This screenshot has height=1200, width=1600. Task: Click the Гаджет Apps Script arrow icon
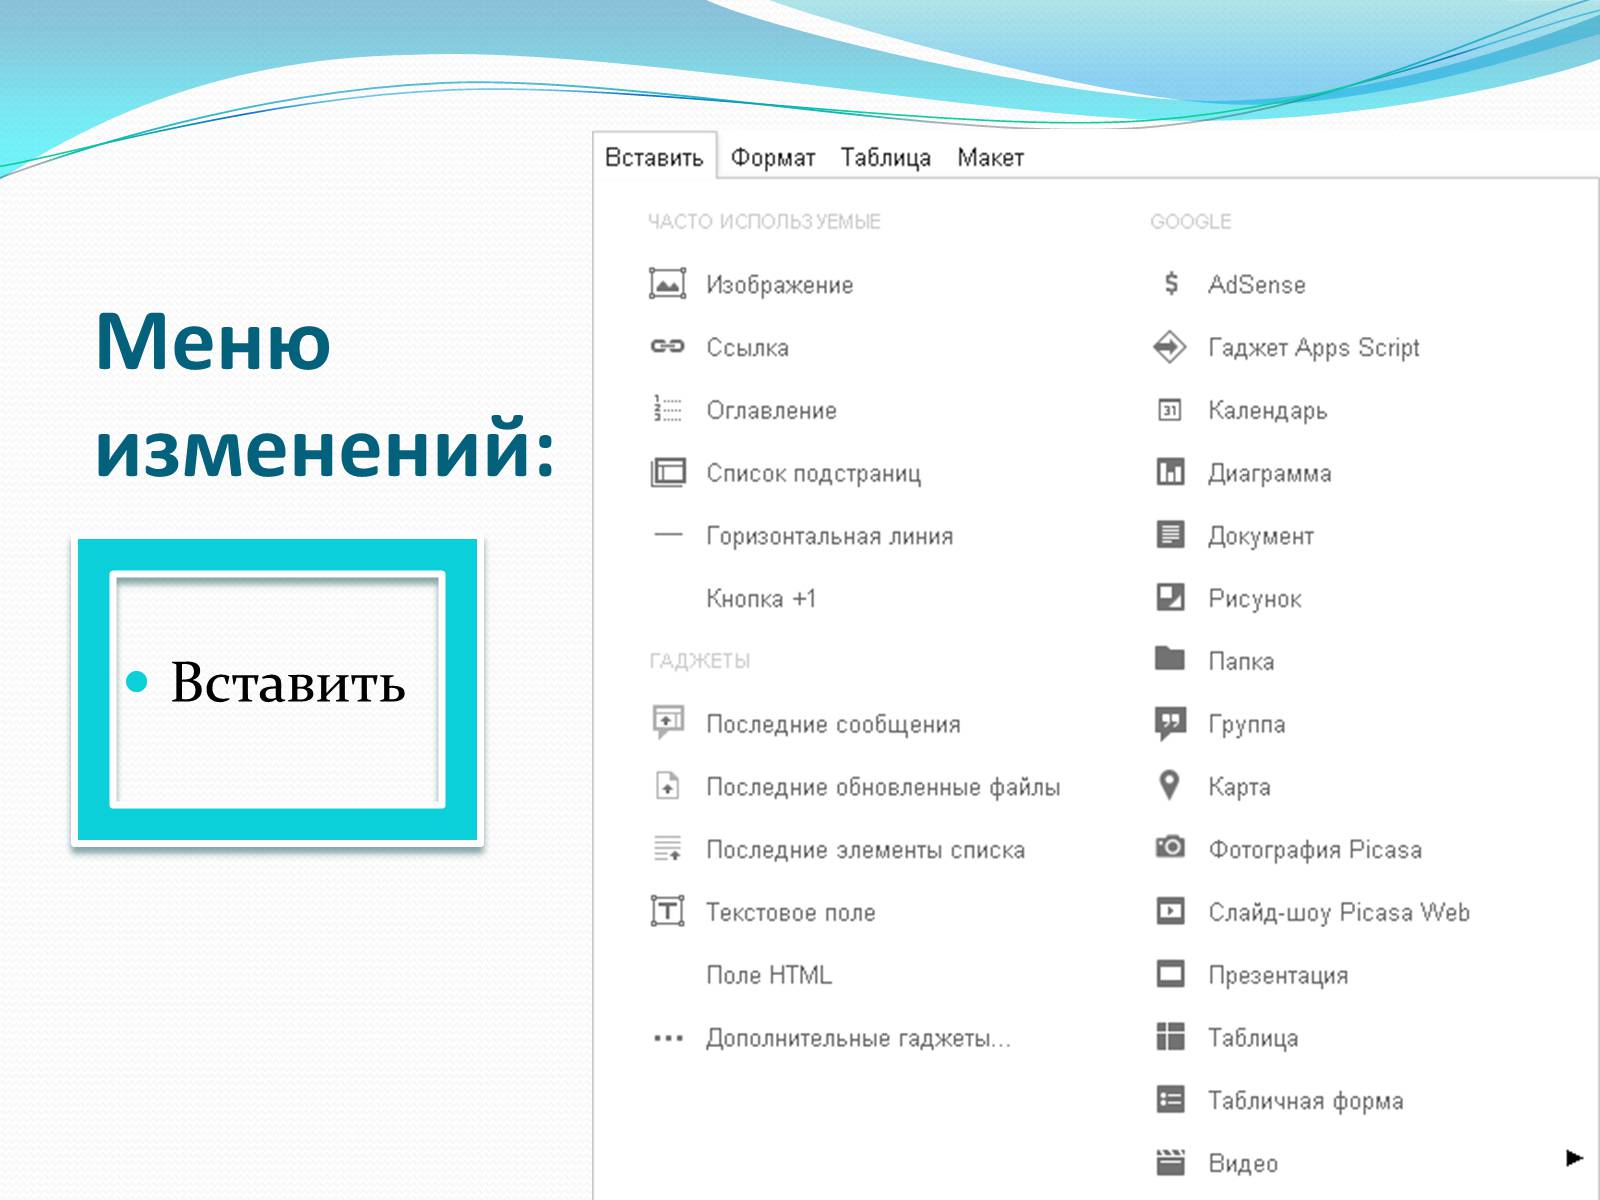tap(1170, 347)
